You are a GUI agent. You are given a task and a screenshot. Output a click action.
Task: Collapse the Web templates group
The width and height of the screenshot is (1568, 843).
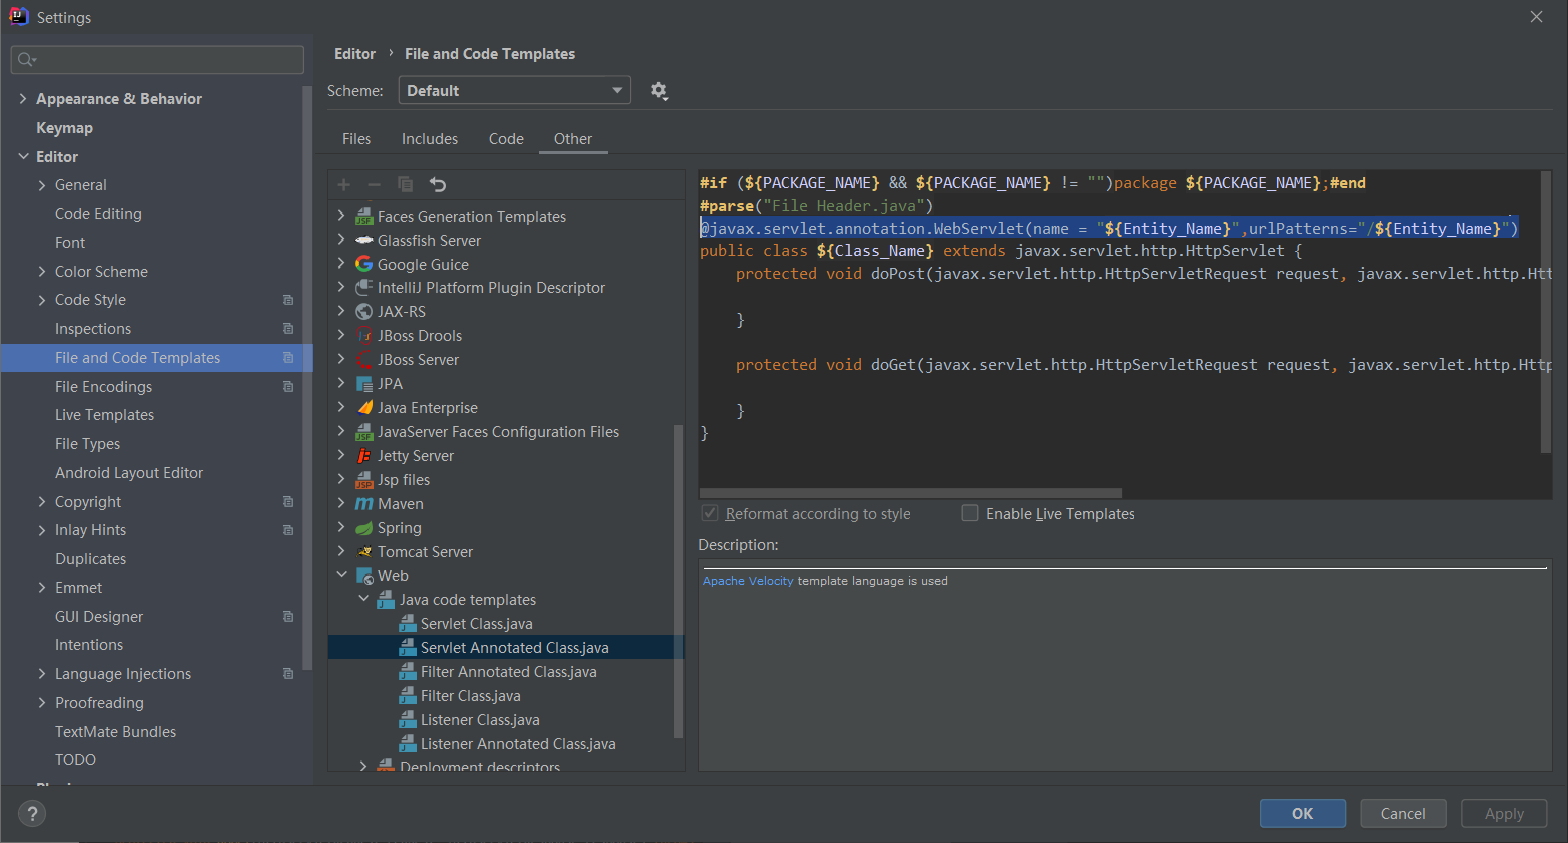341,575
